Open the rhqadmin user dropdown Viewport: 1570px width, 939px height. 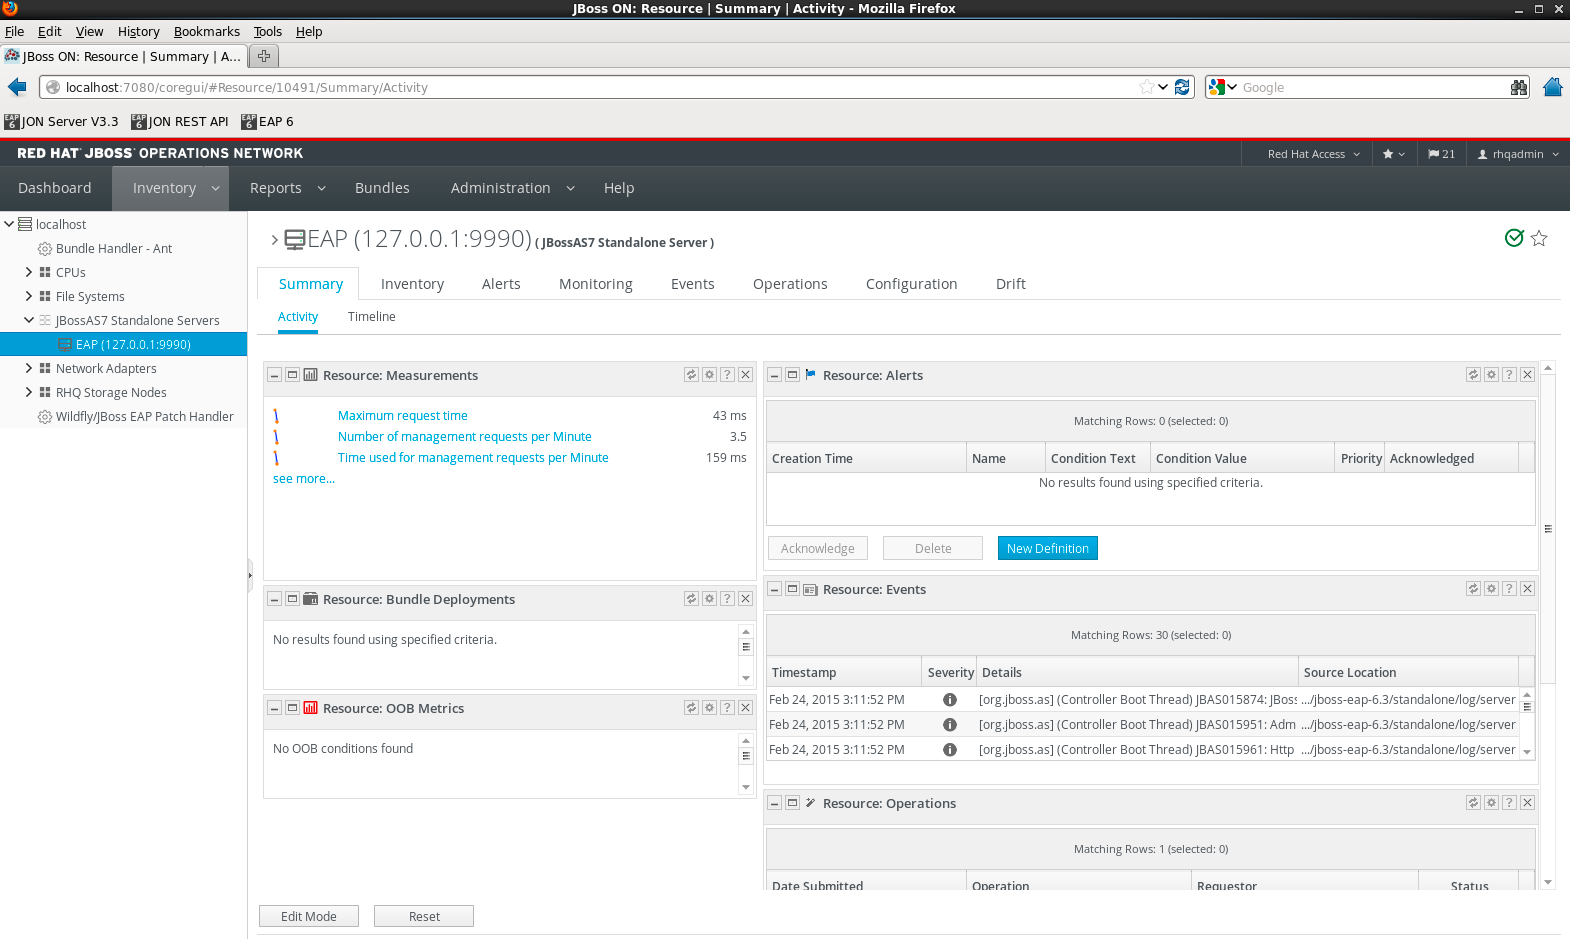tap(1518, 154)
